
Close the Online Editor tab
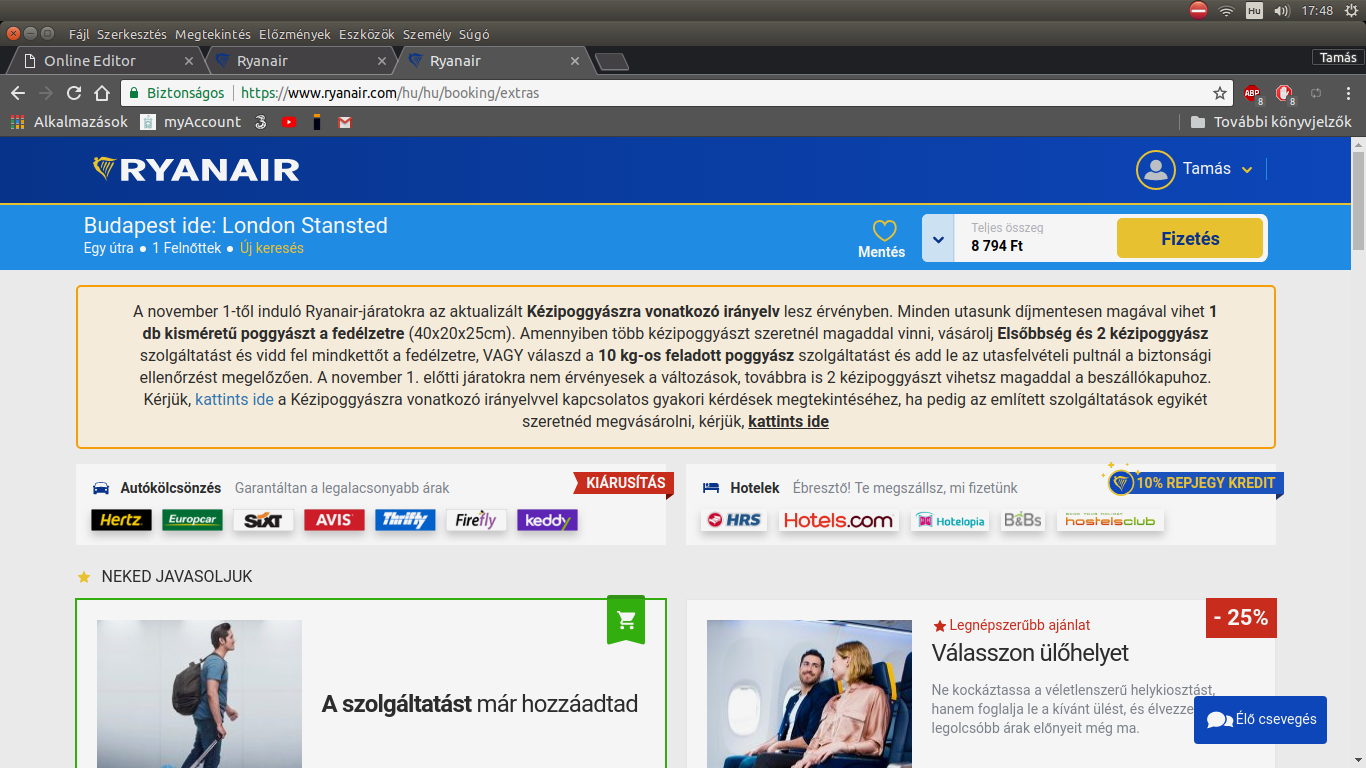[187, 61]
